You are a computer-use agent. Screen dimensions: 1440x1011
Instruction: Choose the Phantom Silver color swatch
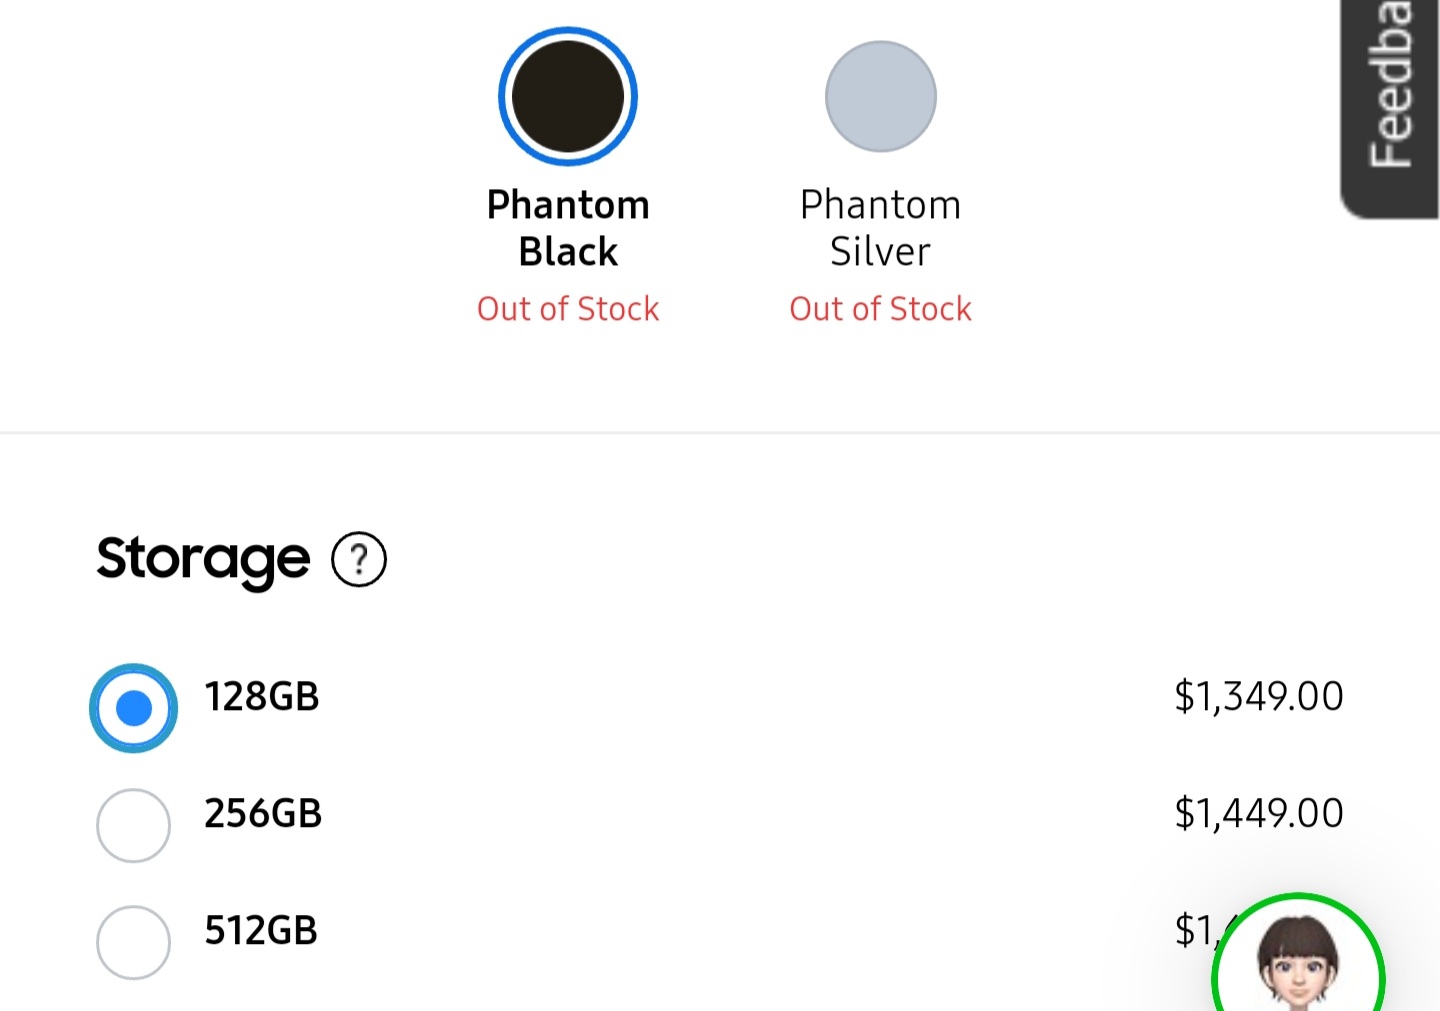880,96
